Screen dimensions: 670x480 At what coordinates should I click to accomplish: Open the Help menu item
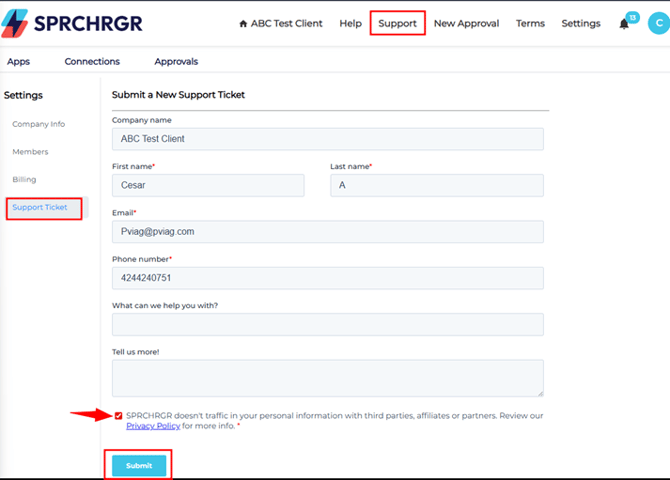(x=350, y=23)
